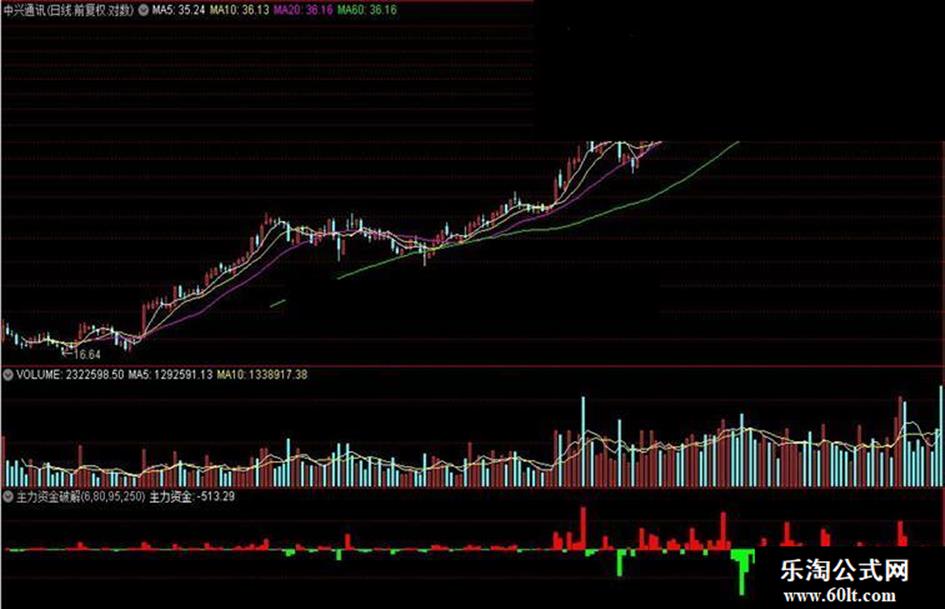This screenshot has height=609, width=945.
Task: Click the 主力资金破解(6,80,95,250) indicator name
Action: [81, 497]
